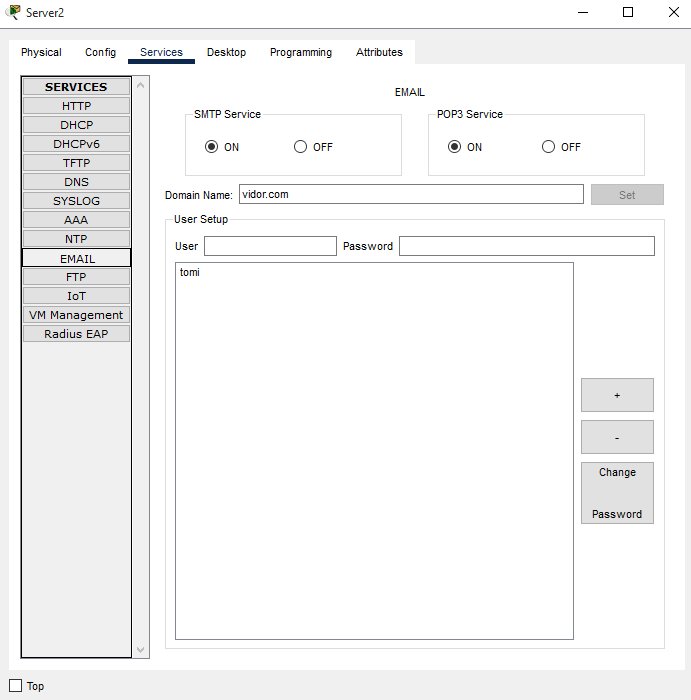Click the plus button to add user
691x700 pixels.
coord(617,395)
